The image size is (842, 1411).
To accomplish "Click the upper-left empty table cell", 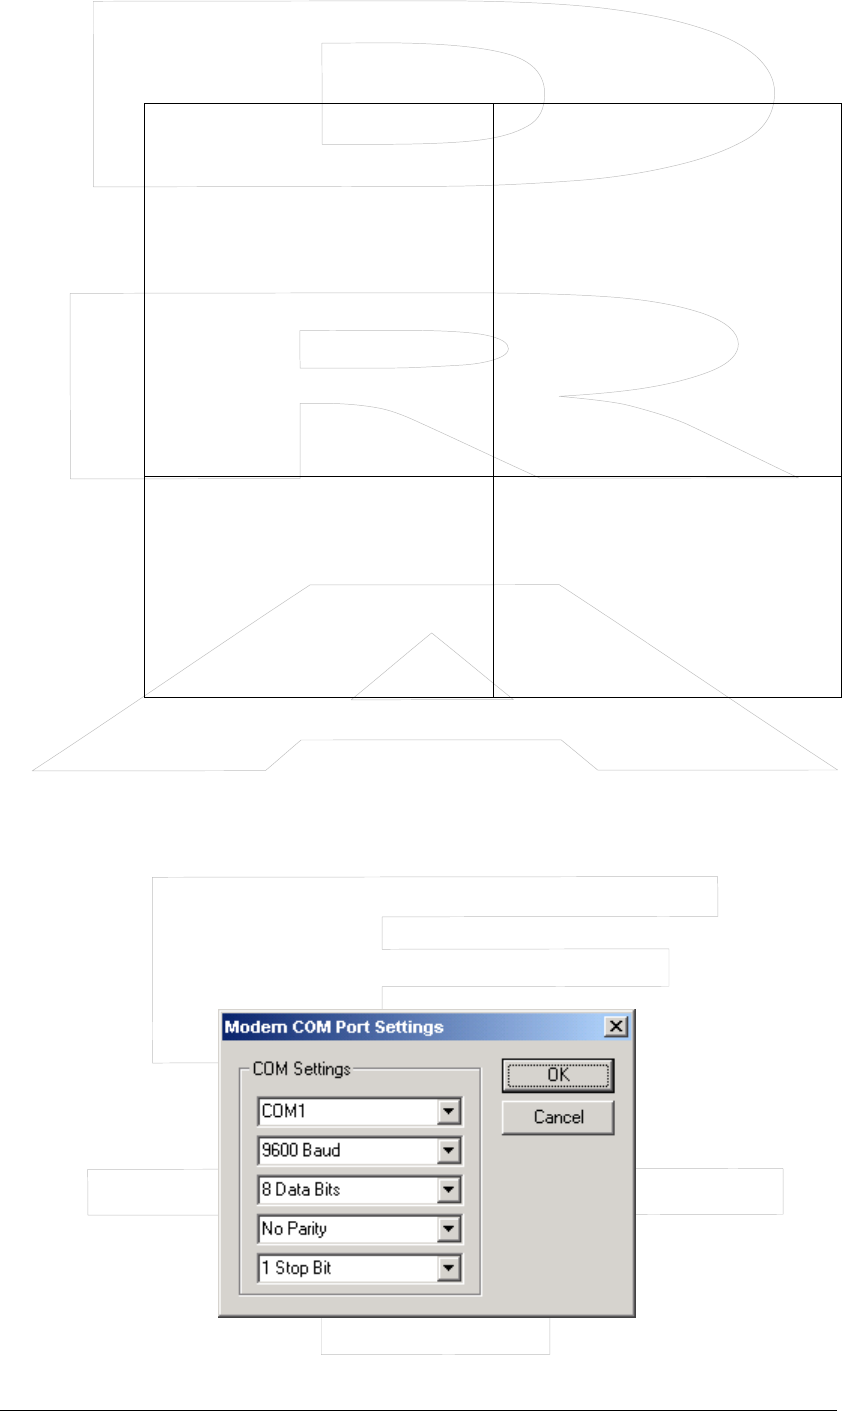I will coord(319,289).
